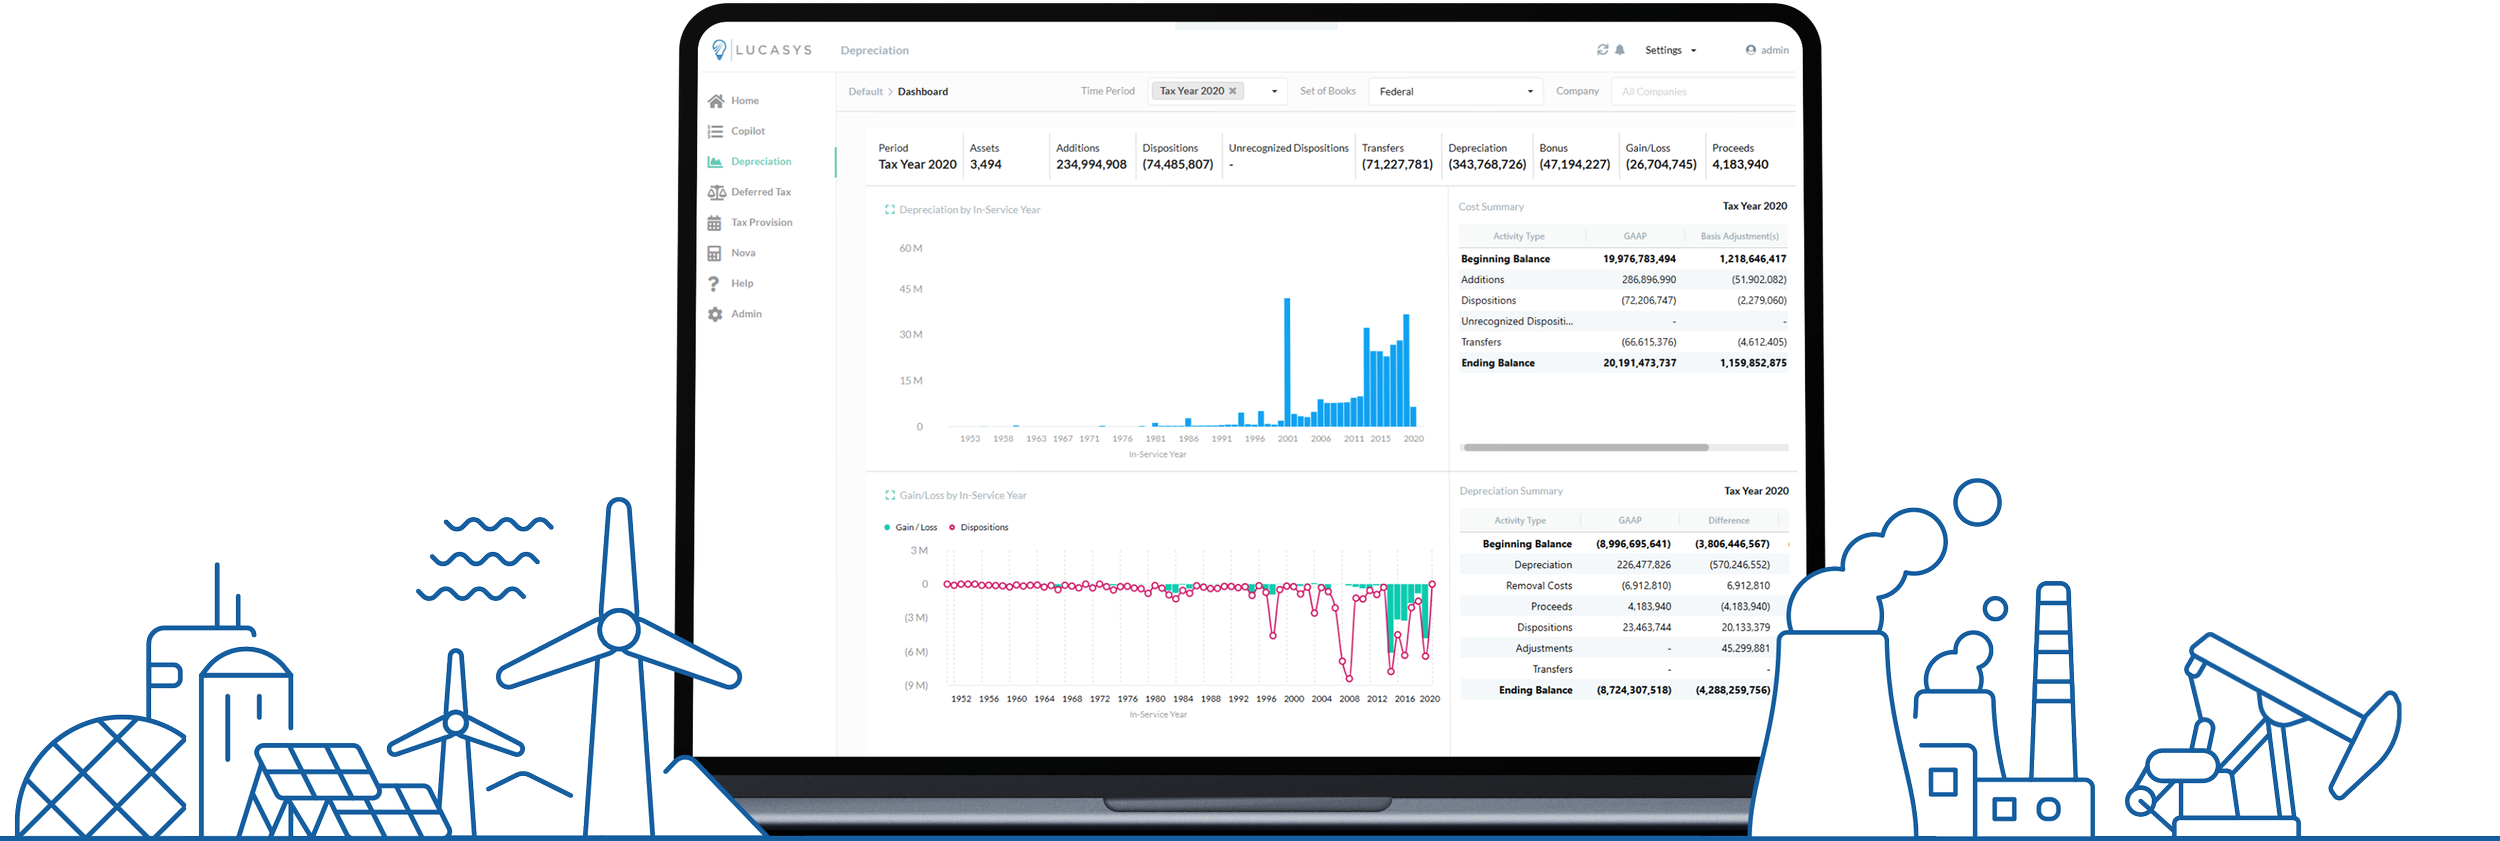Click the refresh sync icon
The height and width of the screenshot is (841, 2500).
[1602, 50]
